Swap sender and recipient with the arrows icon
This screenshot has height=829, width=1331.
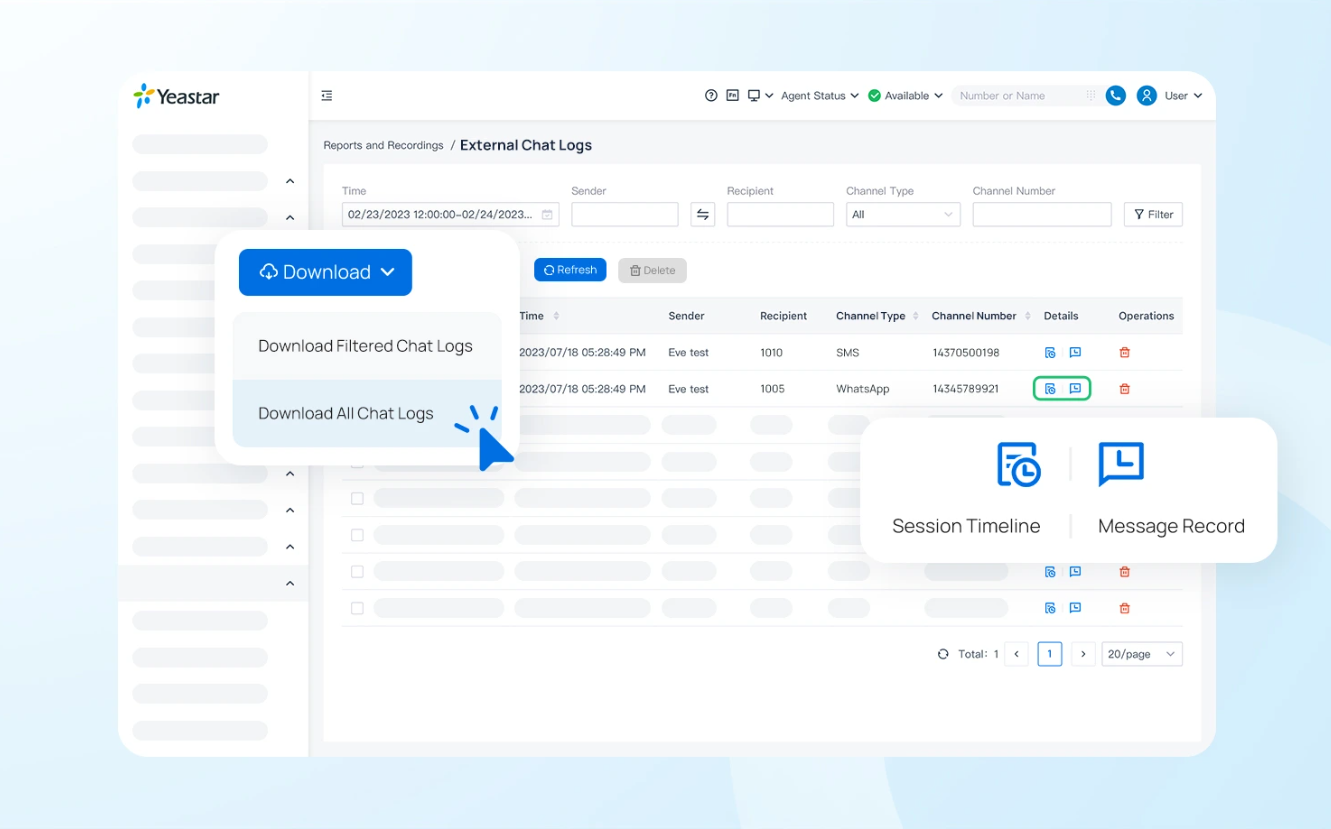[x=703, y=214]
